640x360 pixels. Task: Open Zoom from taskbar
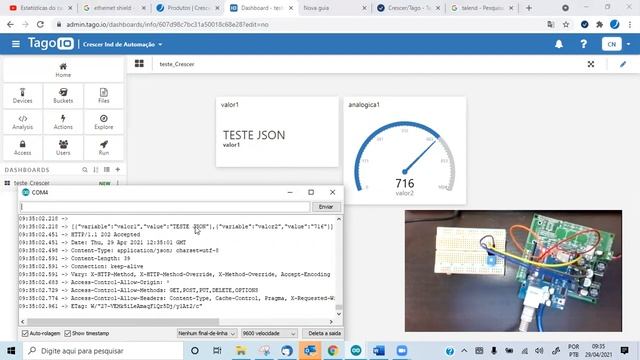(x=402, y=351)
